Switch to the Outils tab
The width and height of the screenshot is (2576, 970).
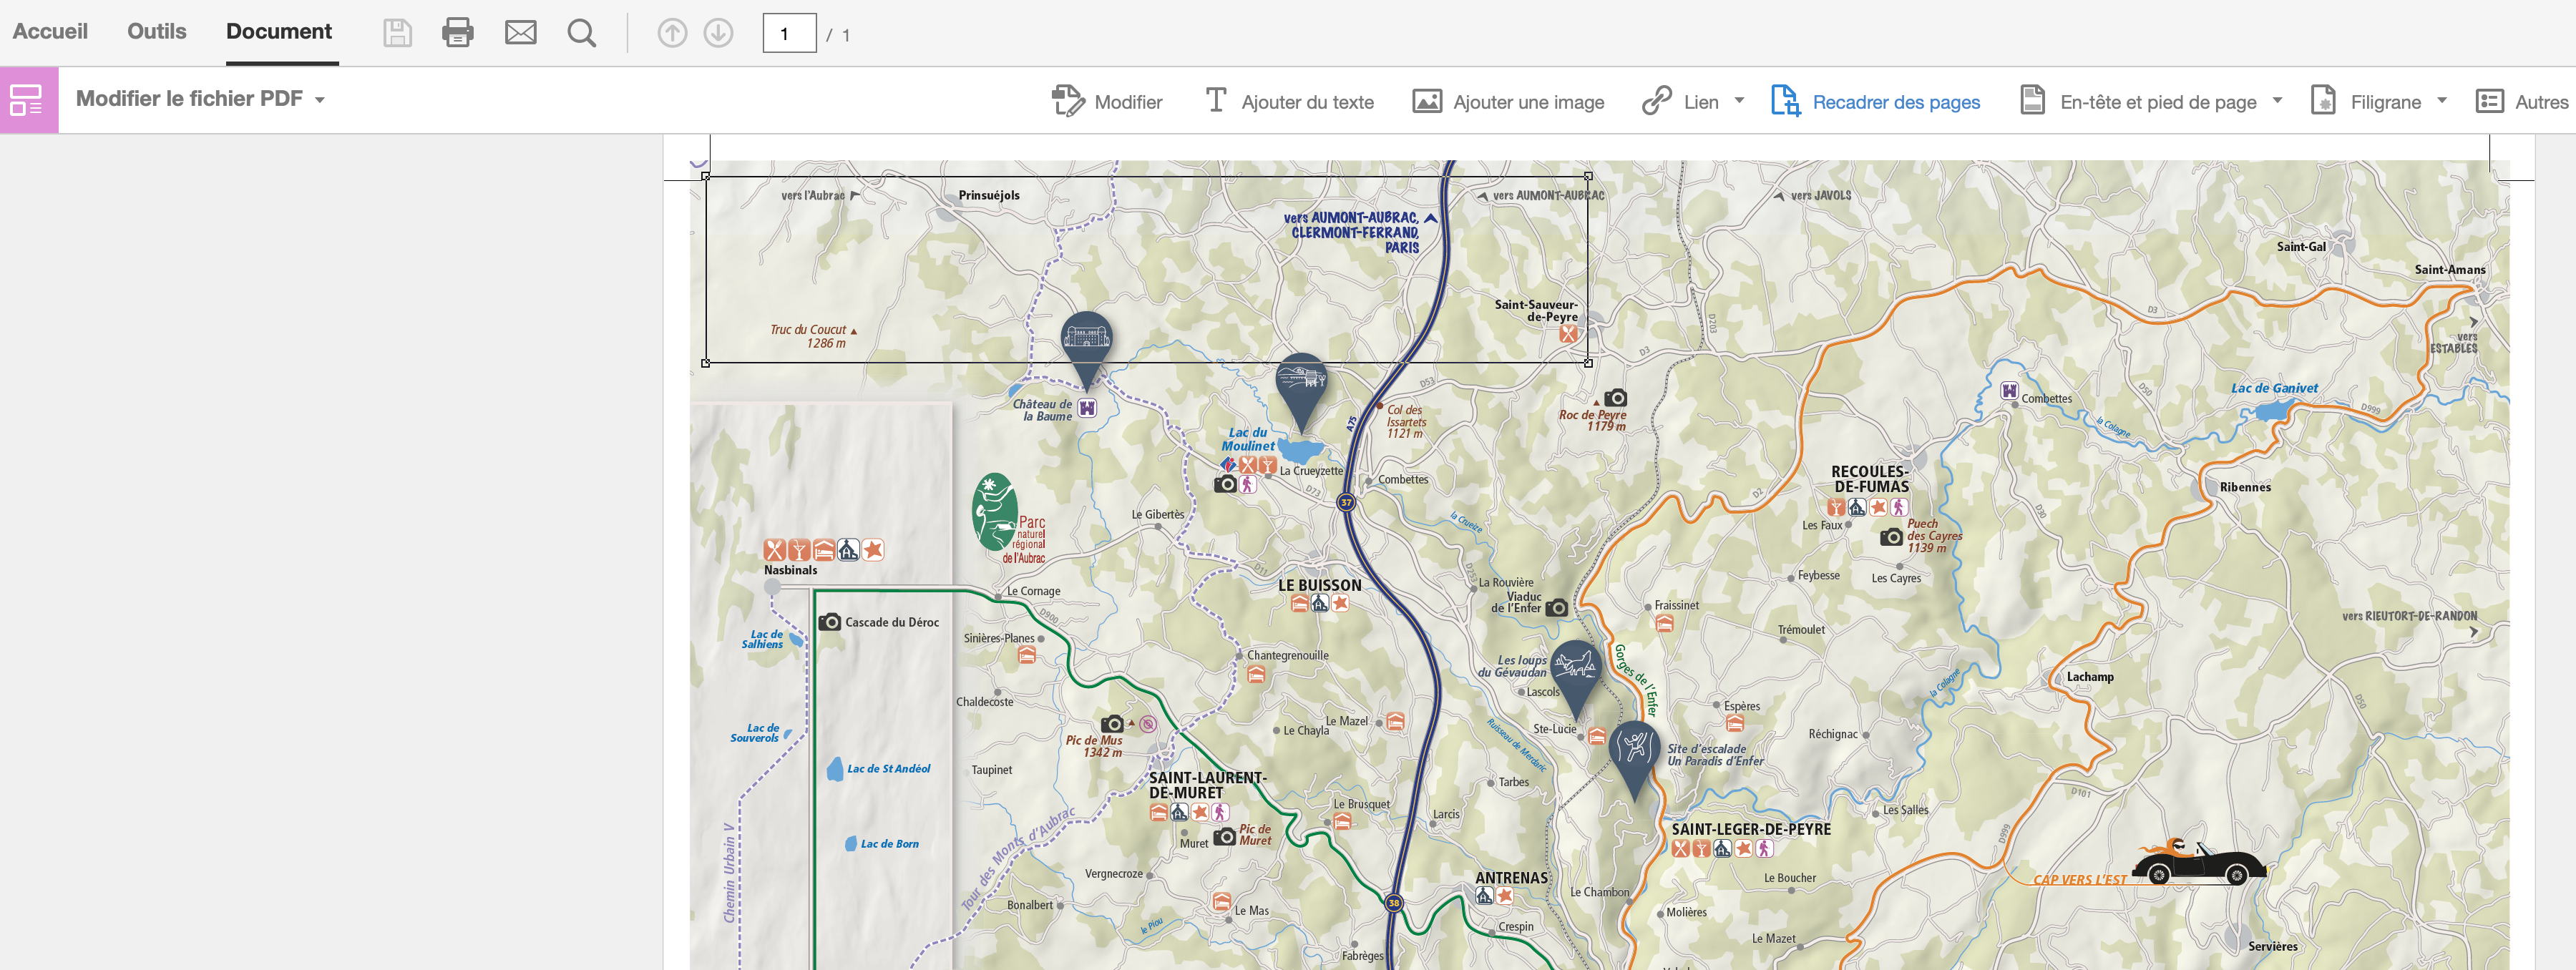[156, 31]
